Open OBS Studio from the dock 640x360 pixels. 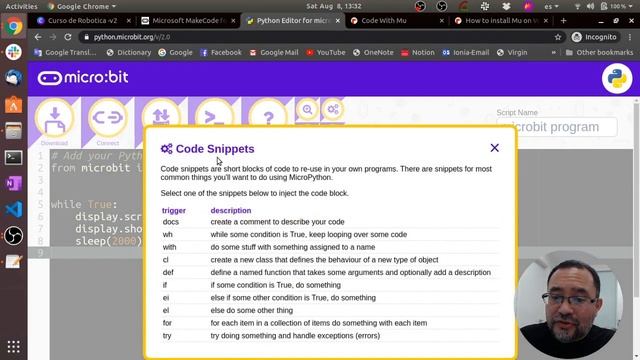13,236
